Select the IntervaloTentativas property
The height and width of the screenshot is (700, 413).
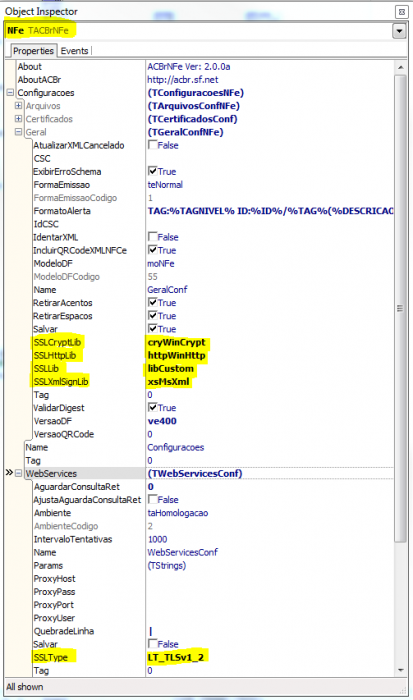(x=73, y=539)
